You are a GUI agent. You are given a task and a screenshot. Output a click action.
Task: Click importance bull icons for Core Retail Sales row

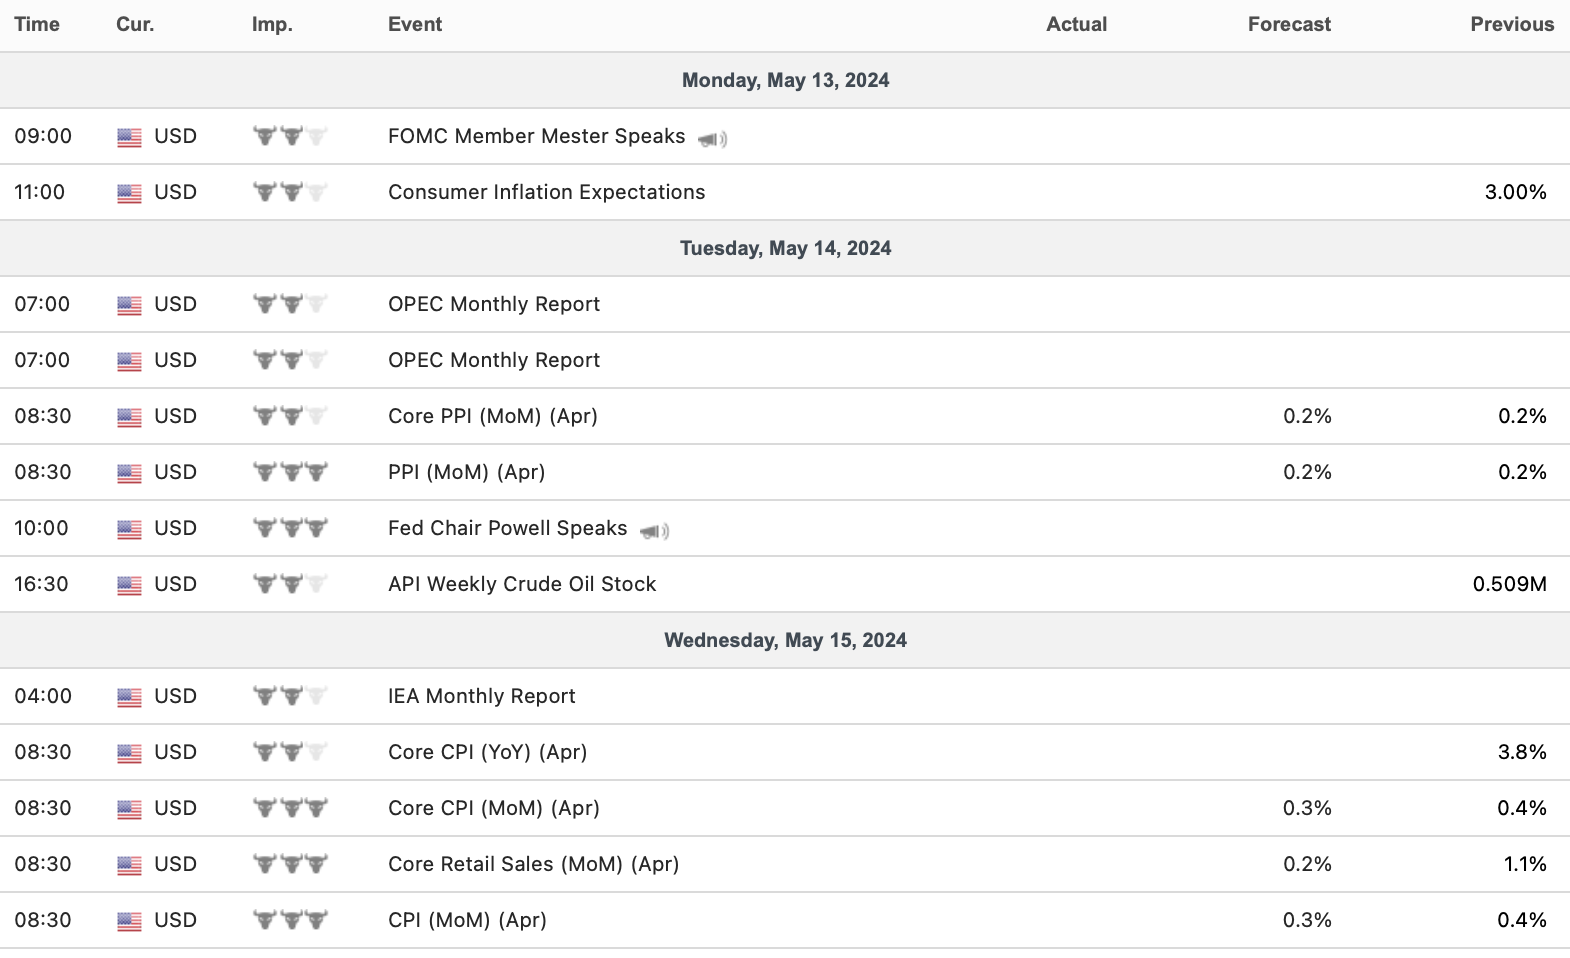290,864
